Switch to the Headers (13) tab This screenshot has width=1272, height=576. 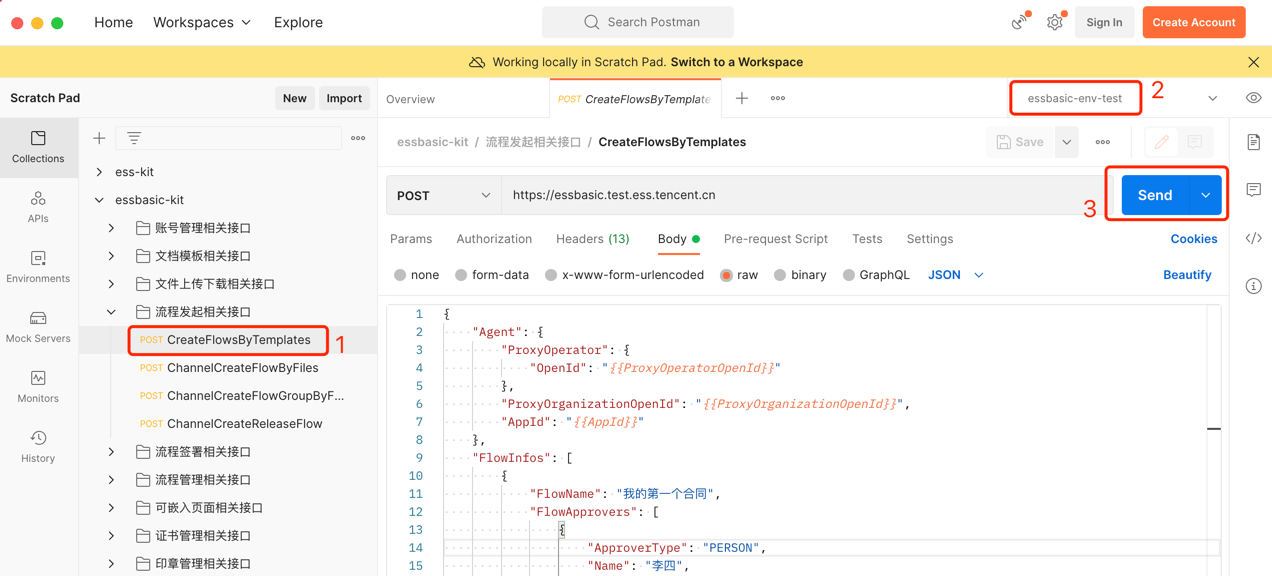(593, 239)
